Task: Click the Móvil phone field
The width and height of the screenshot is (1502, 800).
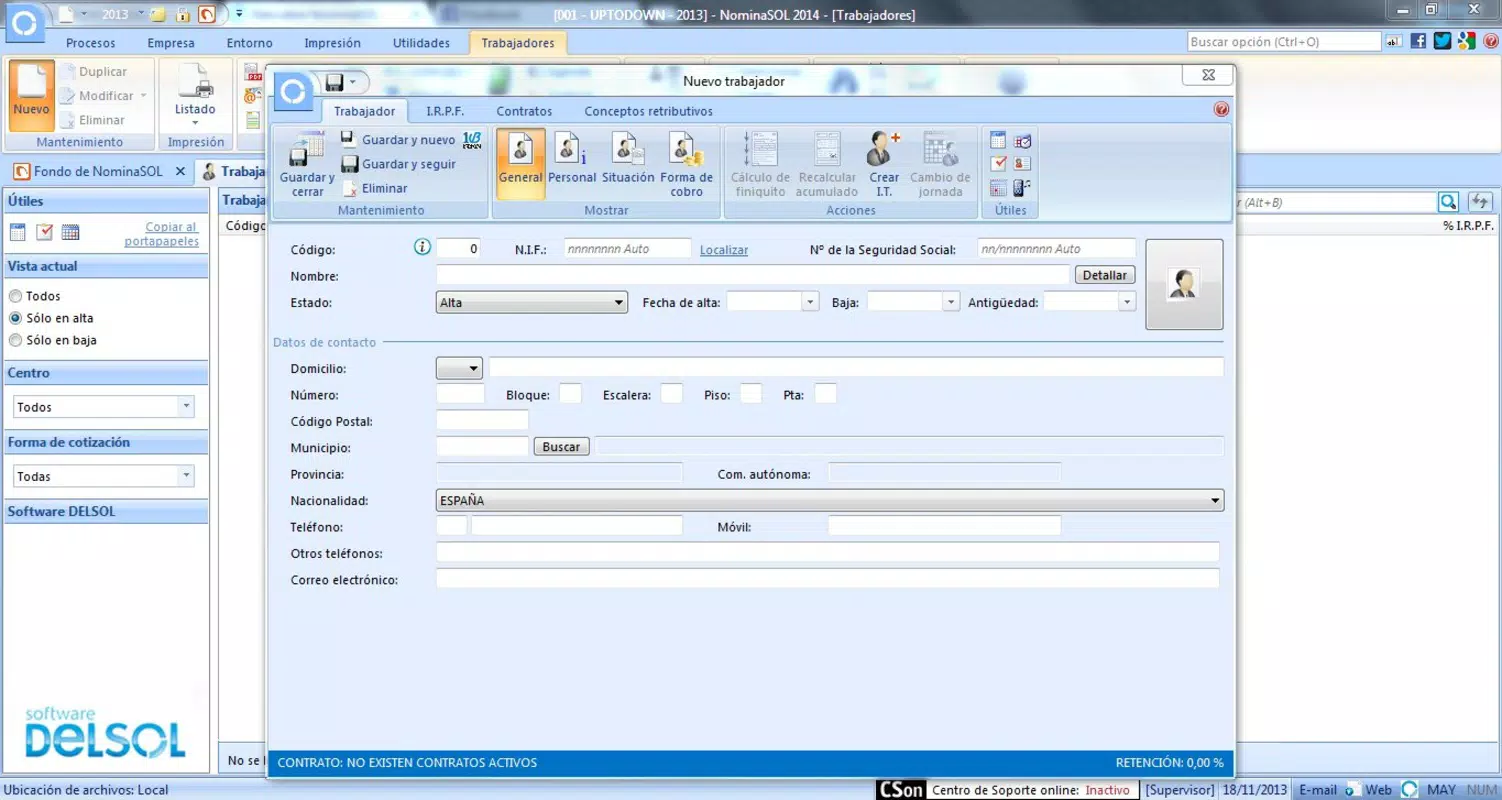Action: point(944,526)
